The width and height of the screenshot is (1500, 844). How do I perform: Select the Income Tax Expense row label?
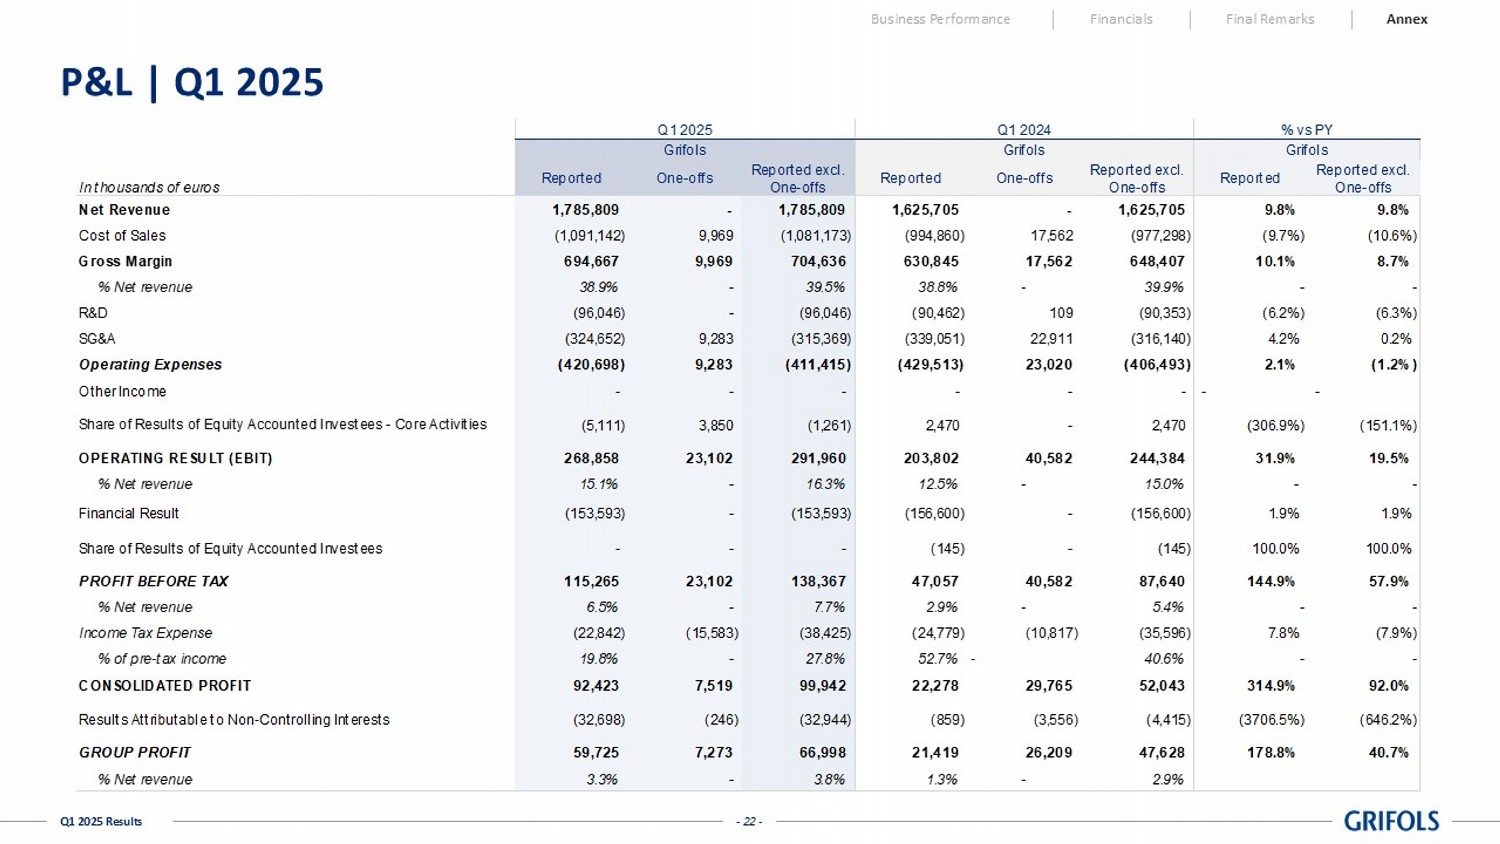145,633
